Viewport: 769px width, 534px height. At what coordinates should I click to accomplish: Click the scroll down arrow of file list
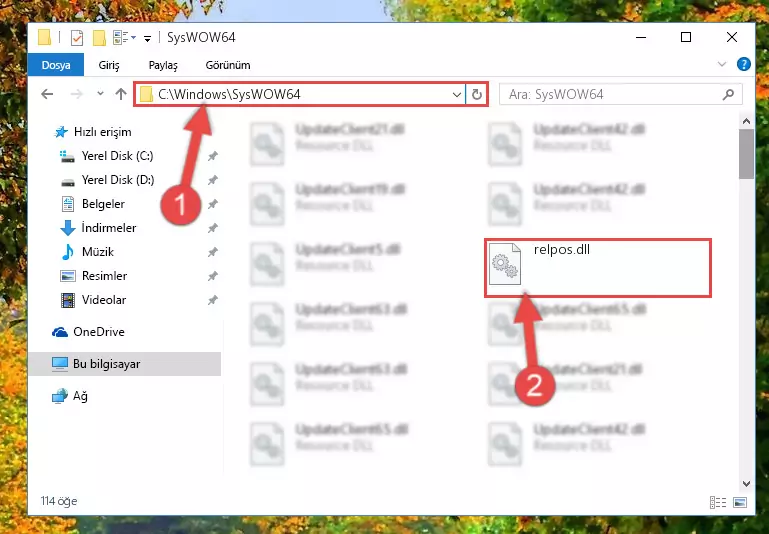click(x=746, y=484)
